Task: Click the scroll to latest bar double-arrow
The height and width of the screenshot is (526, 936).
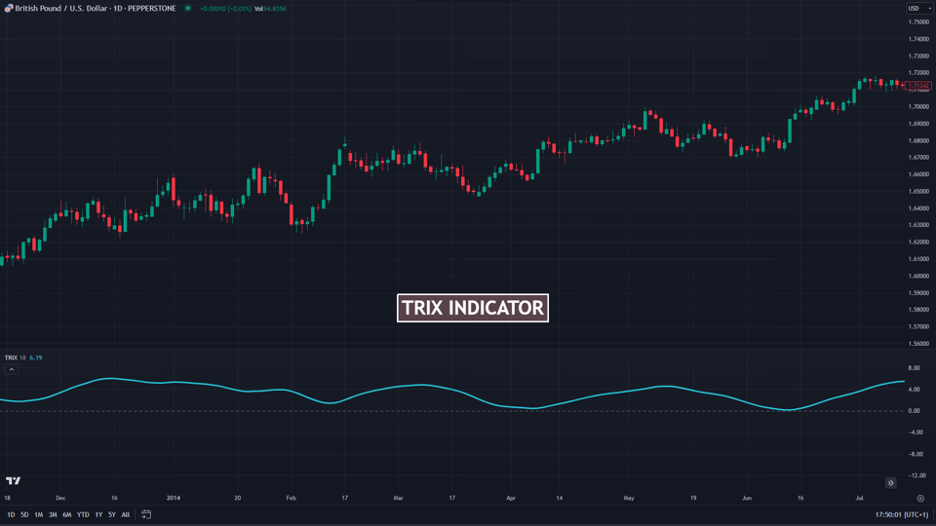Action: 891,482
